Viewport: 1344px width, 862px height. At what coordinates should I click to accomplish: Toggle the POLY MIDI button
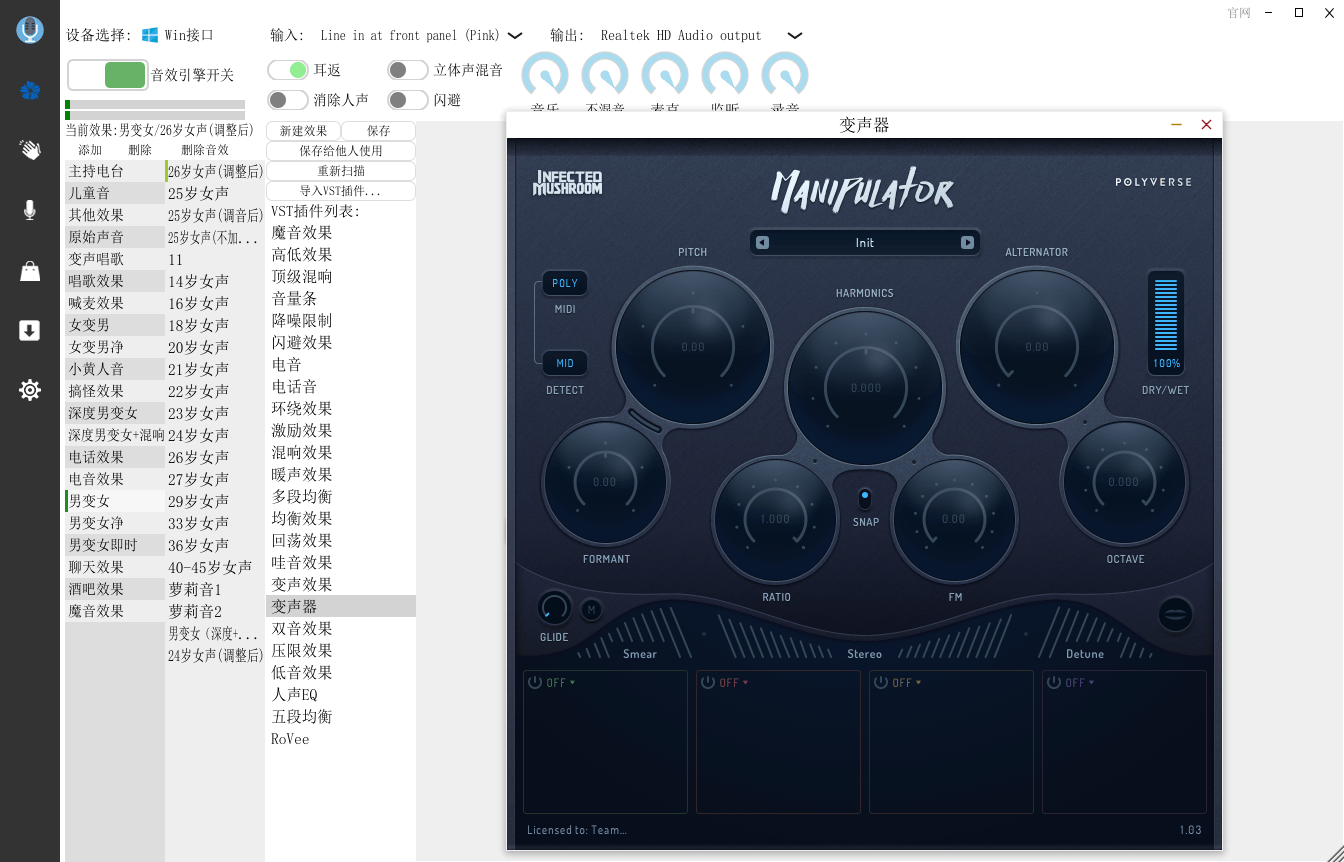[x=565, y=284]
